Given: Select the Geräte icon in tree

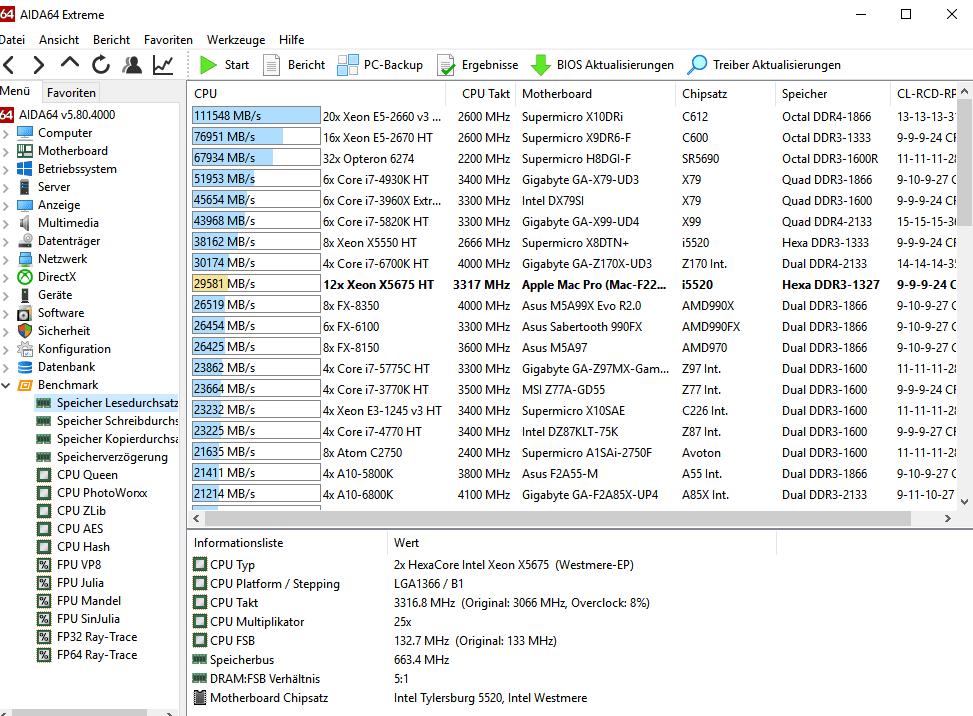Looking at the screenshot, I should tap(25, 295).
